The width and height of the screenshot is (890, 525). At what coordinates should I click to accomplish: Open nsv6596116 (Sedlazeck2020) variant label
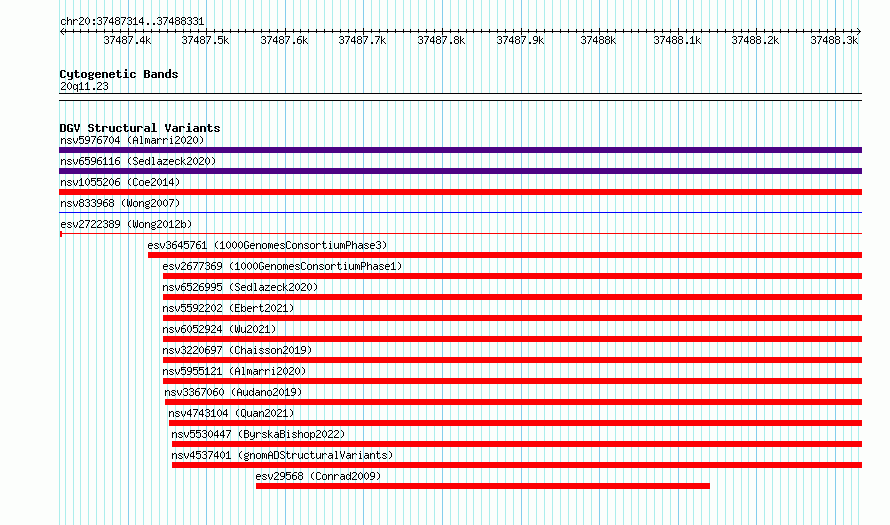point(138,161)
